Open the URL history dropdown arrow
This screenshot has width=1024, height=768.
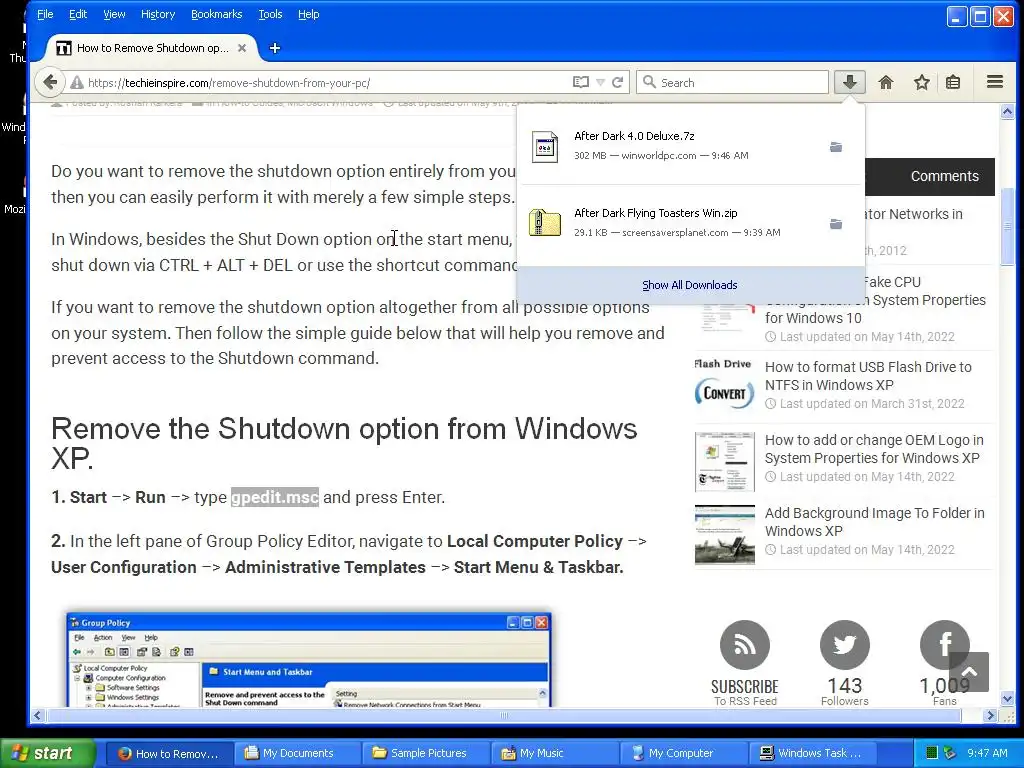pyautogui.click(x=600, y=82)
